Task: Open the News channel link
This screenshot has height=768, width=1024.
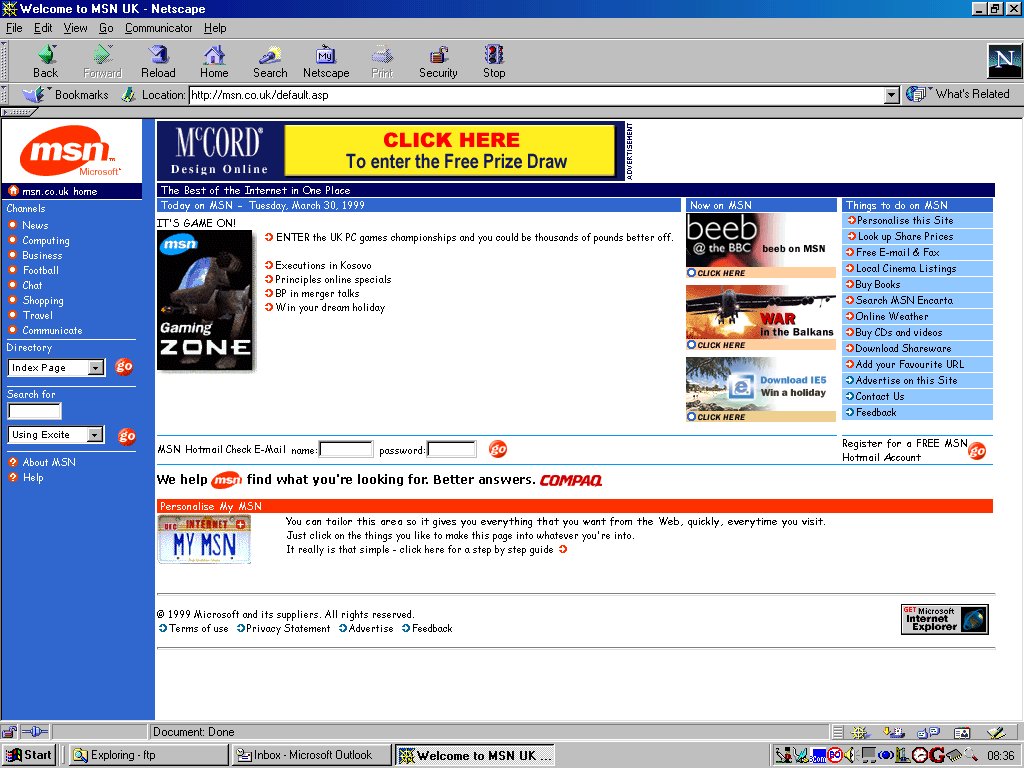Action: click(35, 225)
